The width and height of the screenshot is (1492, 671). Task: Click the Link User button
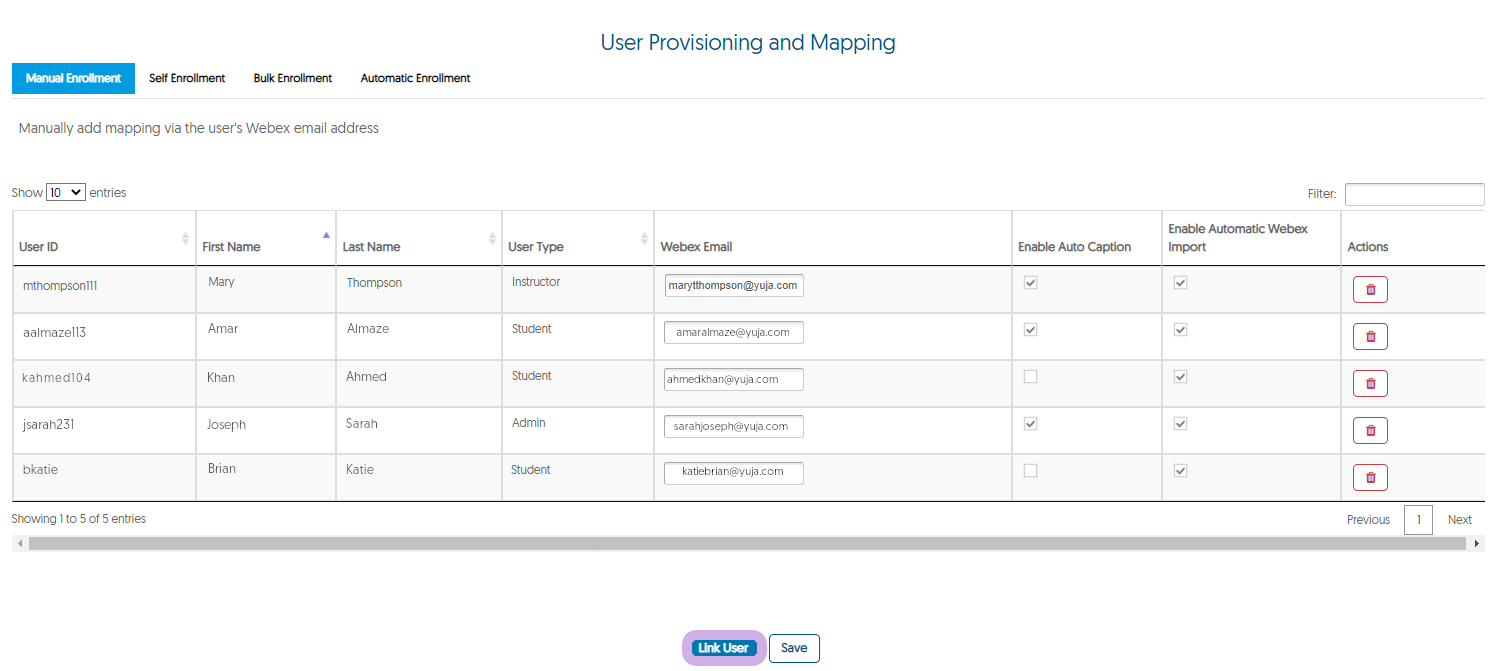click(723, 648)
